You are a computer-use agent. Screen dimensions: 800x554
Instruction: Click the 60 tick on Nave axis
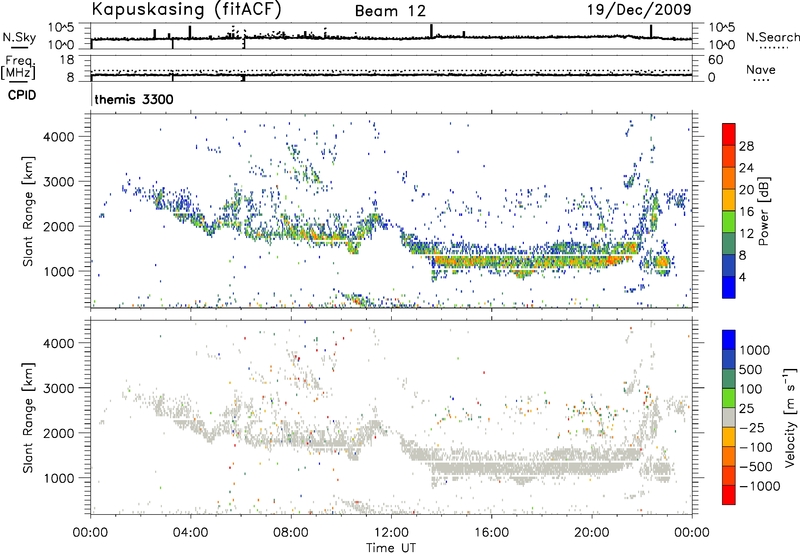[715, 60]
